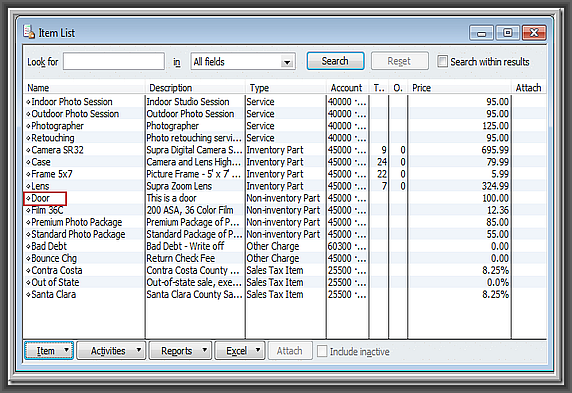
Task: Sort the list by Price column header
Action: [459, 88]
